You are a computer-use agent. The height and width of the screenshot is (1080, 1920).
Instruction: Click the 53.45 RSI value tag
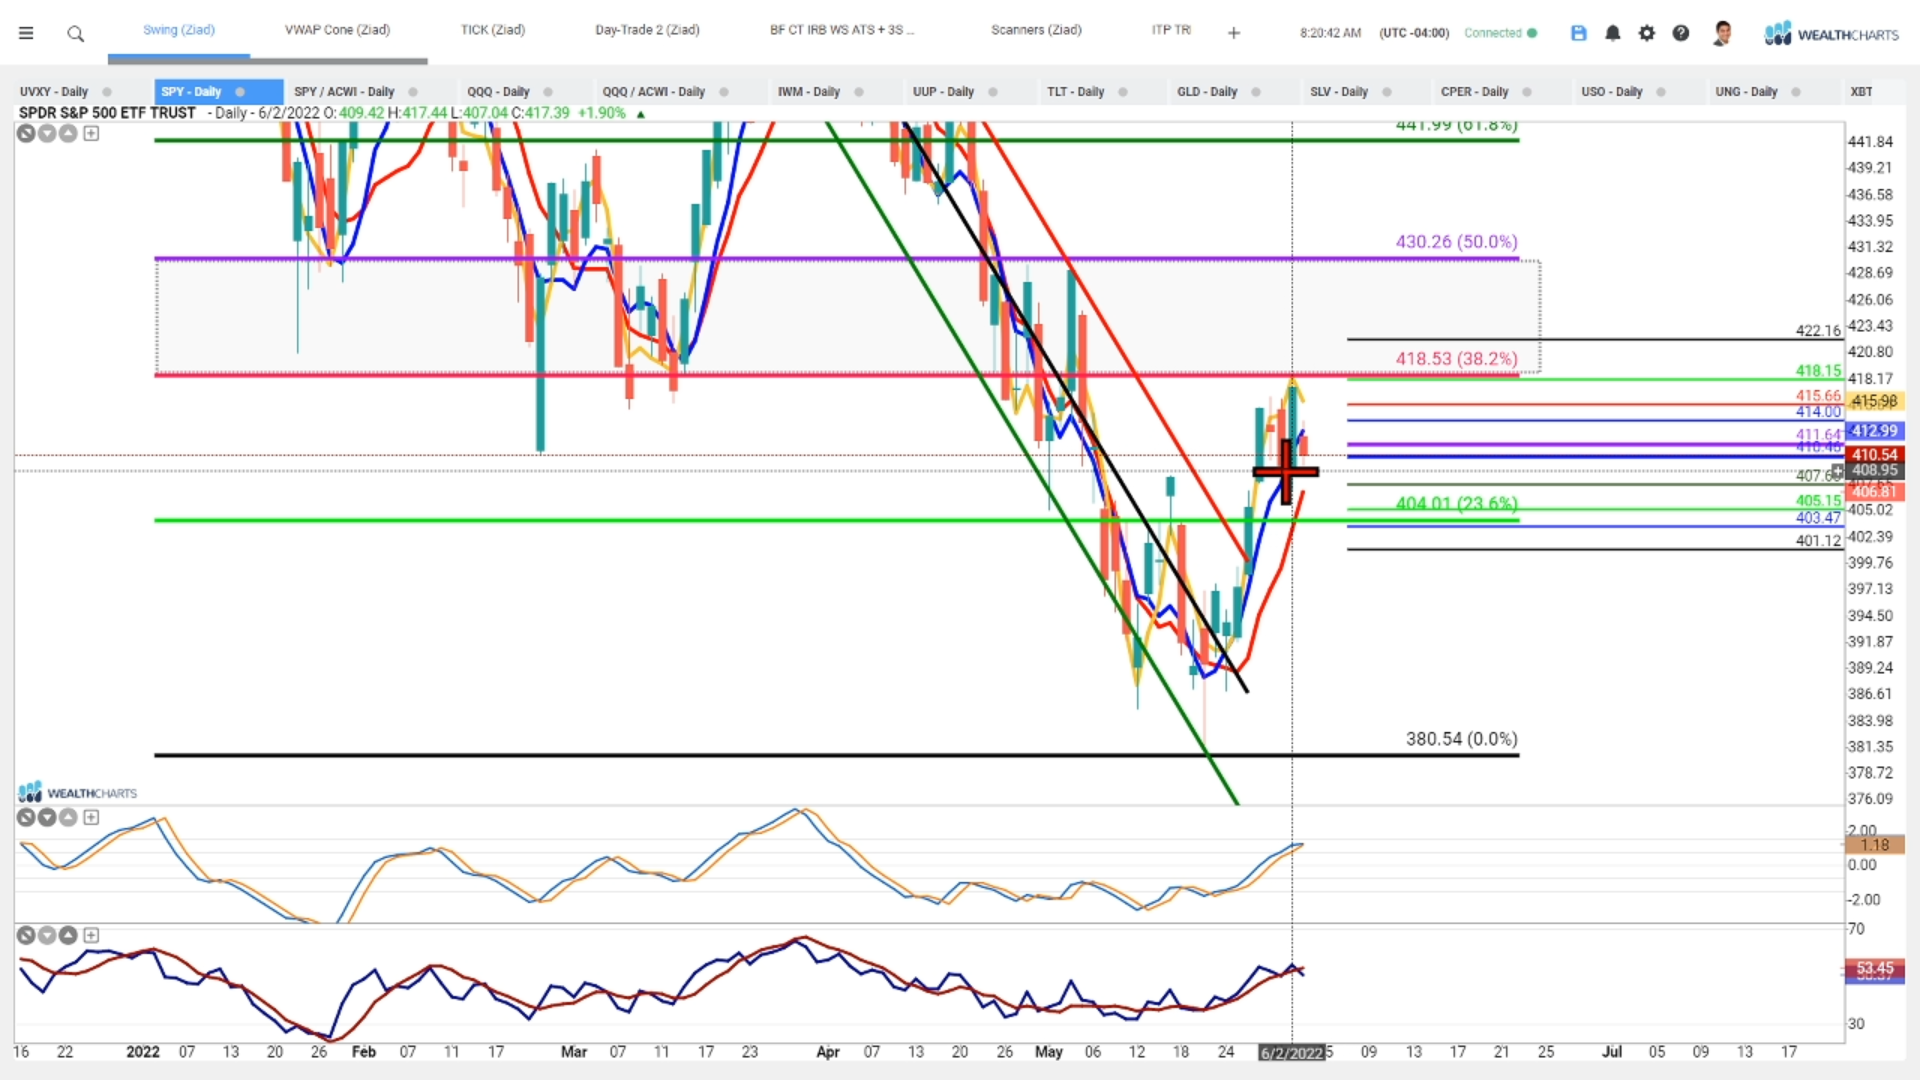1874,968
